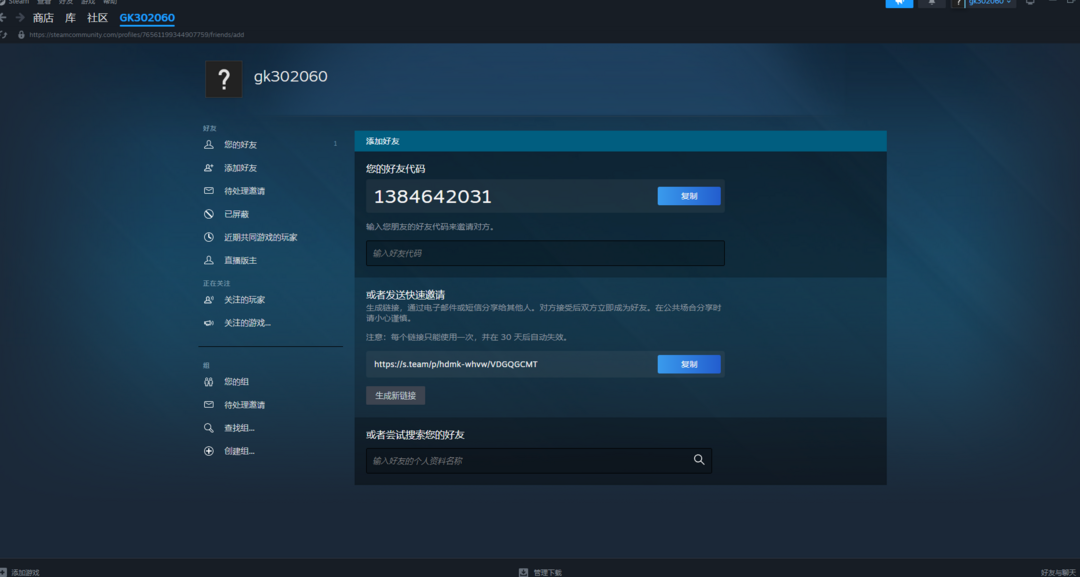Open 您的好友 in the sidebar
The image size is (1080, 577).
pos(240,145)
